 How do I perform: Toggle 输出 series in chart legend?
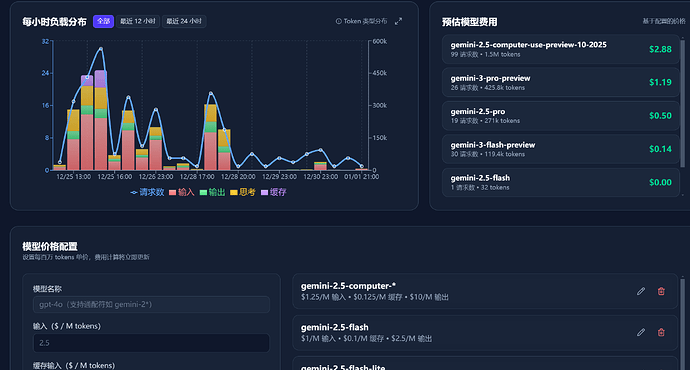tap(212, 192)
